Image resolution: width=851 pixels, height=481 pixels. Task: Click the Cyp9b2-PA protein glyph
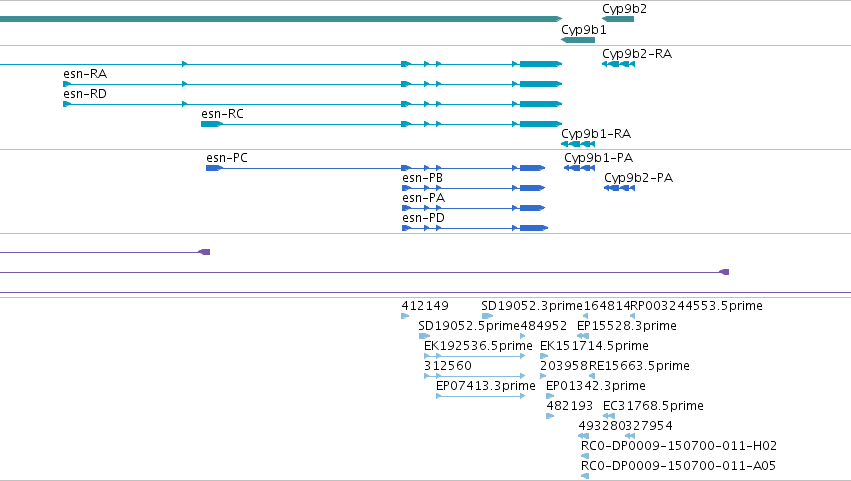[619, 188]
